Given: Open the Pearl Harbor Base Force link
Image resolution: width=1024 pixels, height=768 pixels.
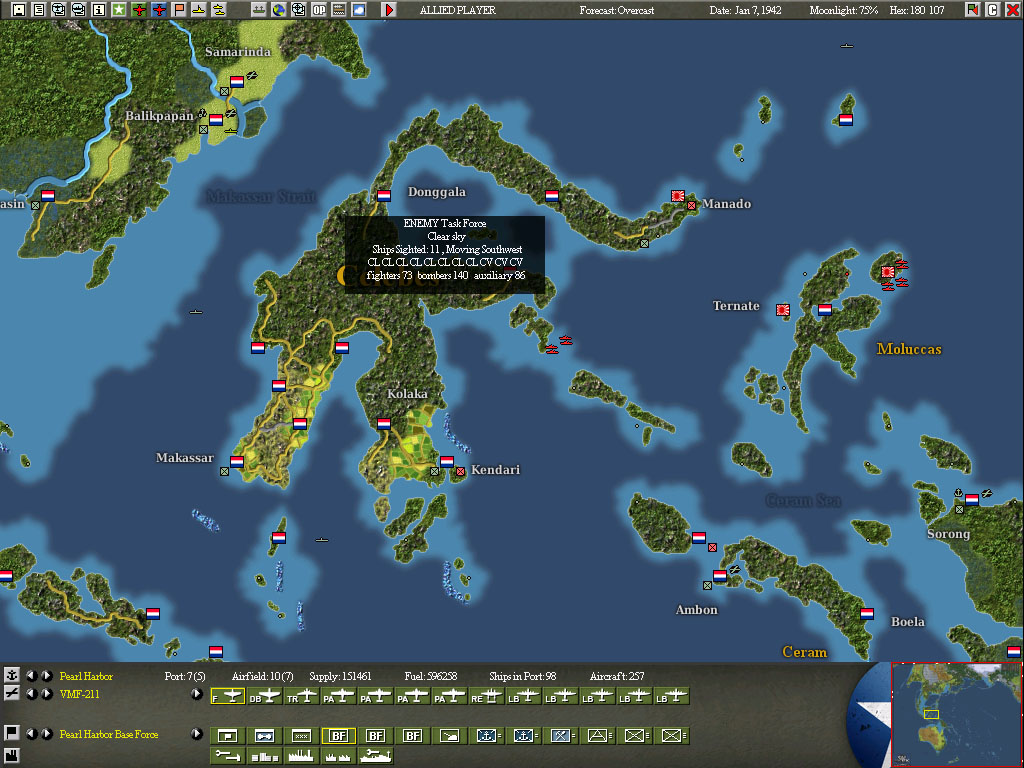Looking at the screenshot, I should click(x=109, y=734).
